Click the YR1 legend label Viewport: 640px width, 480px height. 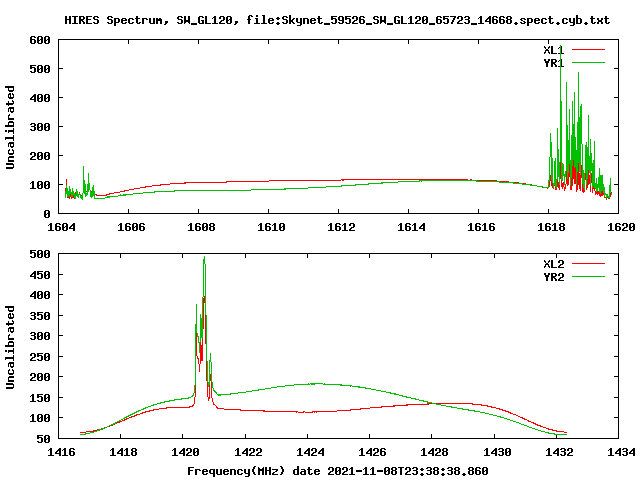[x=553, y=63]
